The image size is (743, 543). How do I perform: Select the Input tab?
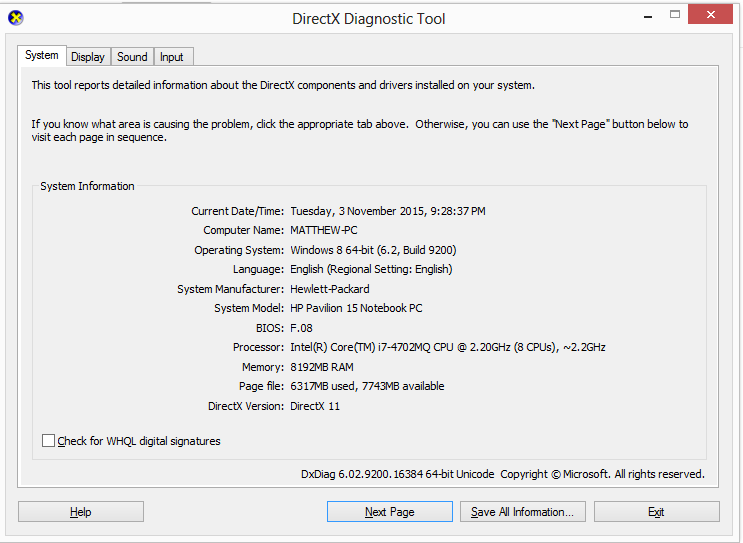[172, 57]
